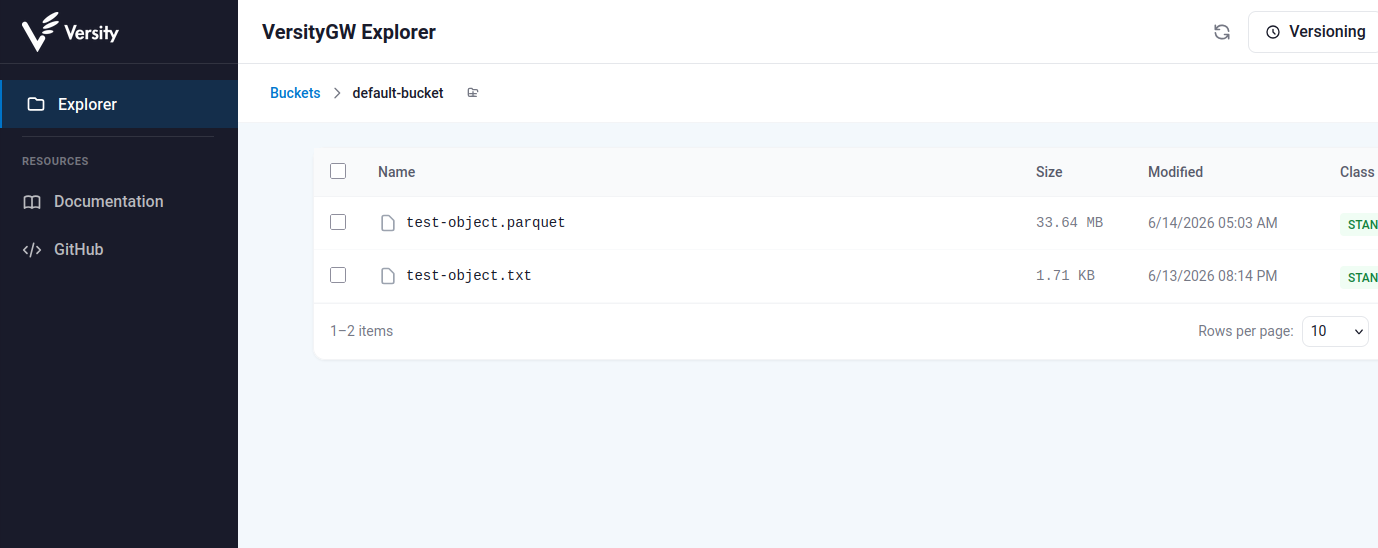Screen dimensions: 1378x548
Task: Check the box for test-object.txt
Action: (x=338, y=275)
